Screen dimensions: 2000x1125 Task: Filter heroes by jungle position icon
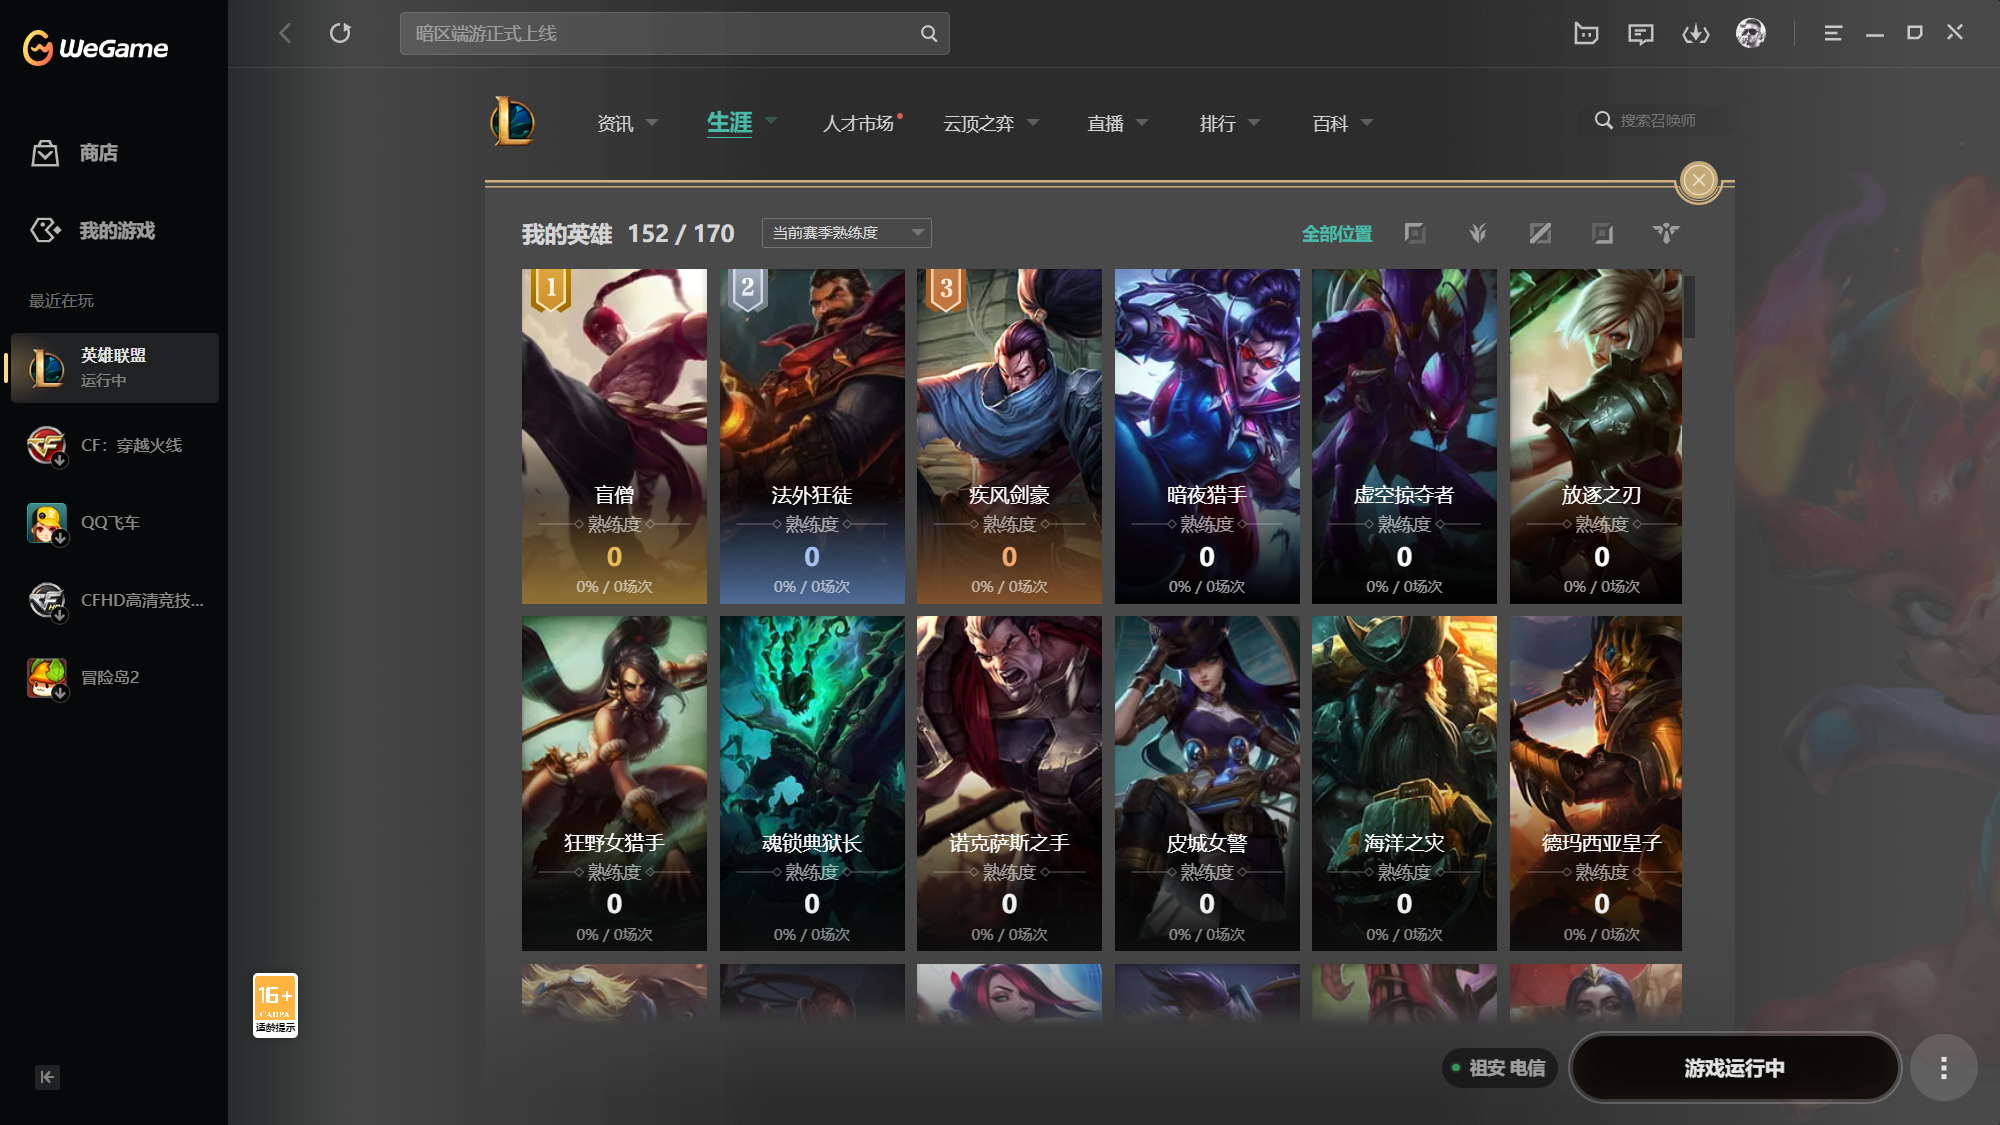(x=1478, y=233)
